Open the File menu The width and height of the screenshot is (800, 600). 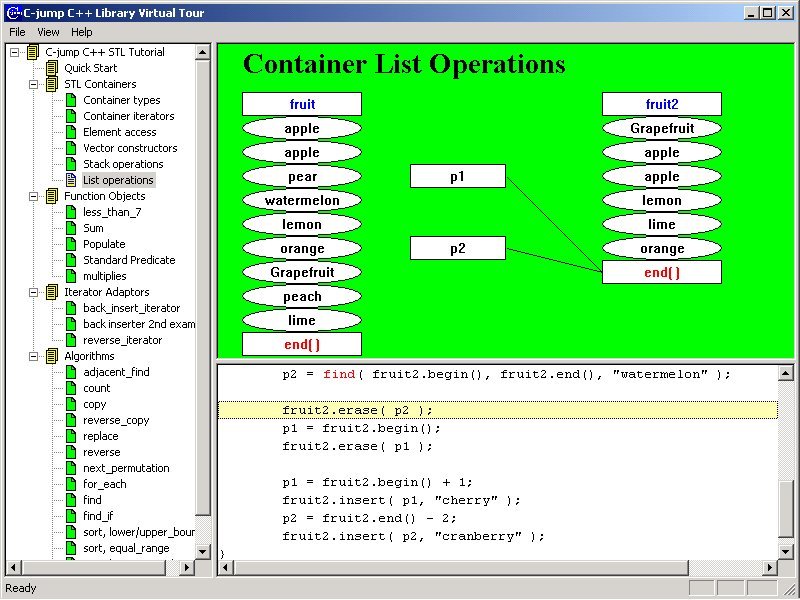point(17,32)
